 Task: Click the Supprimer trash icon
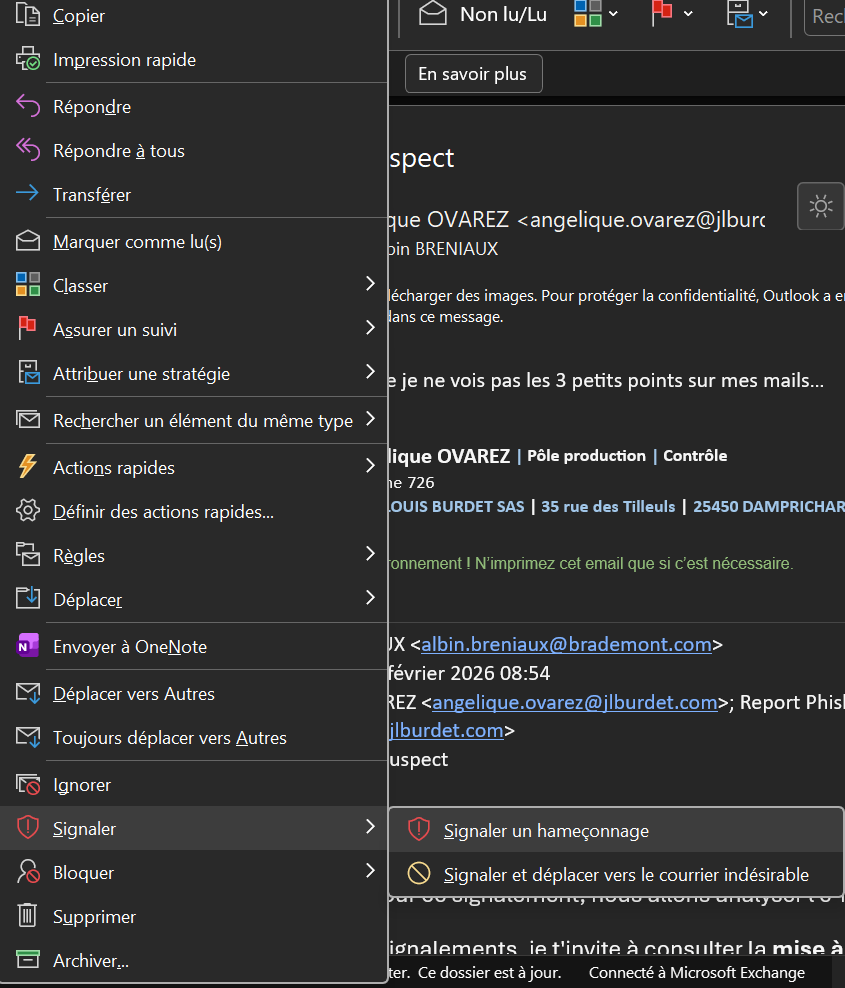[28, 916]
